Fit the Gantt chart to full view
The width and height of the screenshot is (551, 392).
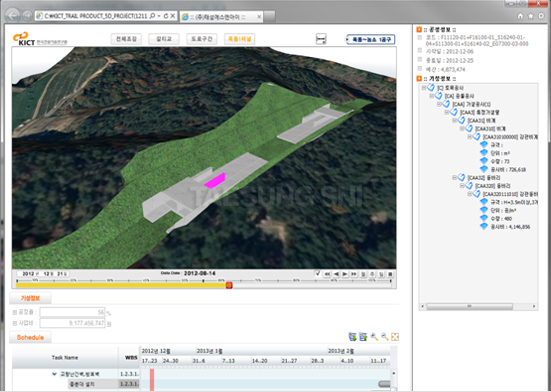tap(395, 337)
